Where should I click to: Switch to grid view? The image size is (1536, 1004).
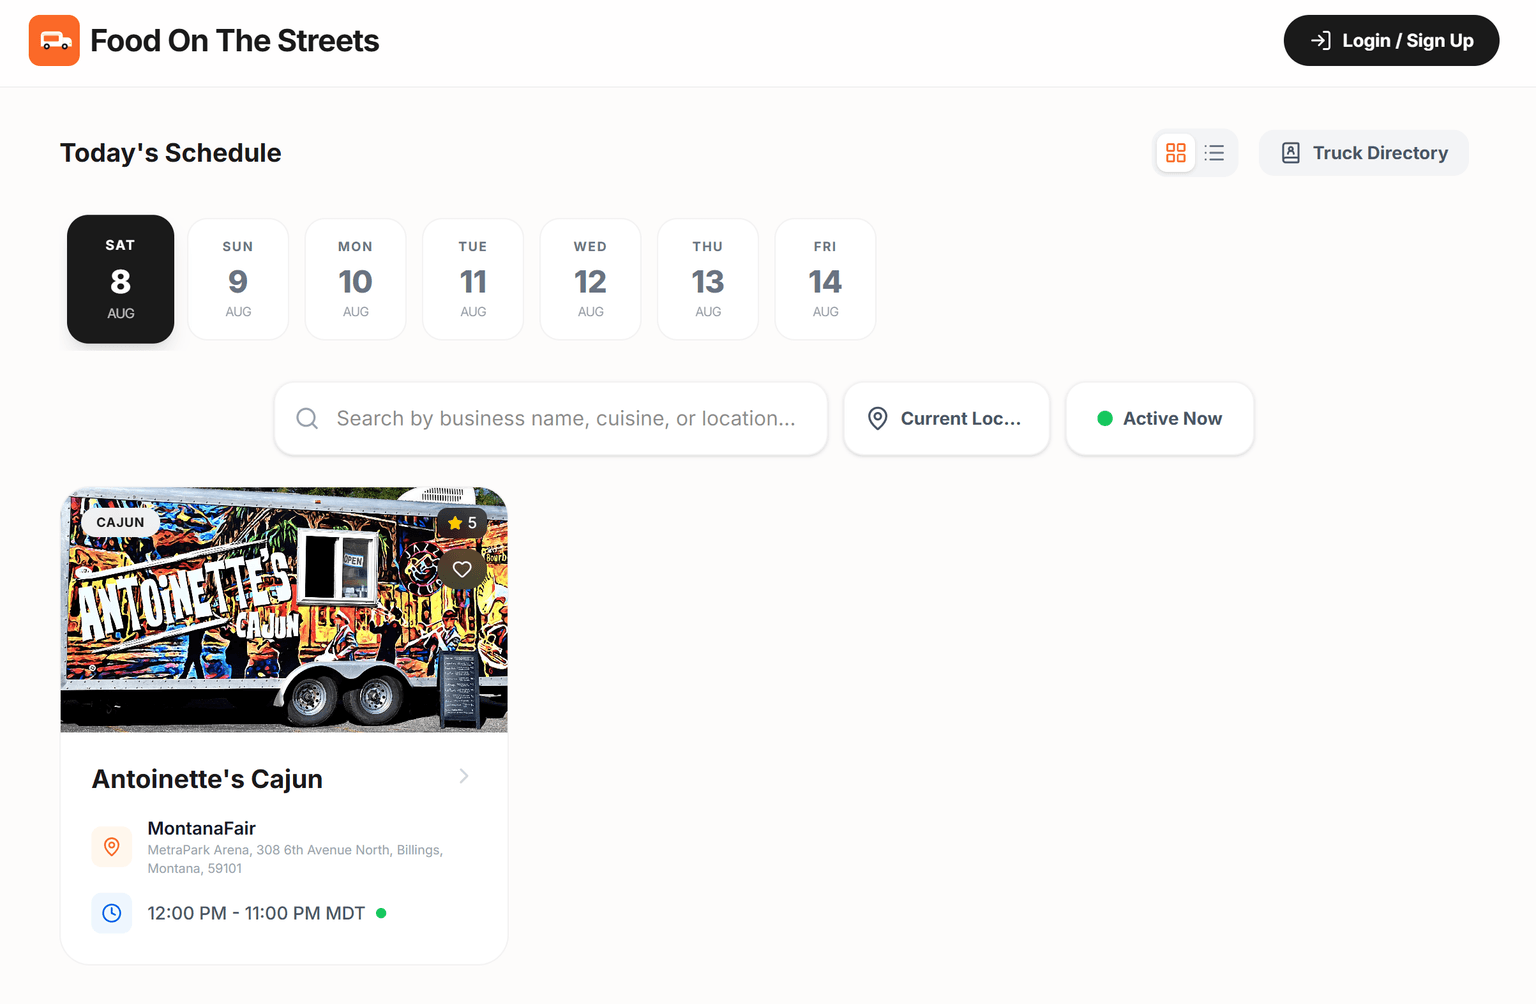1176,153
